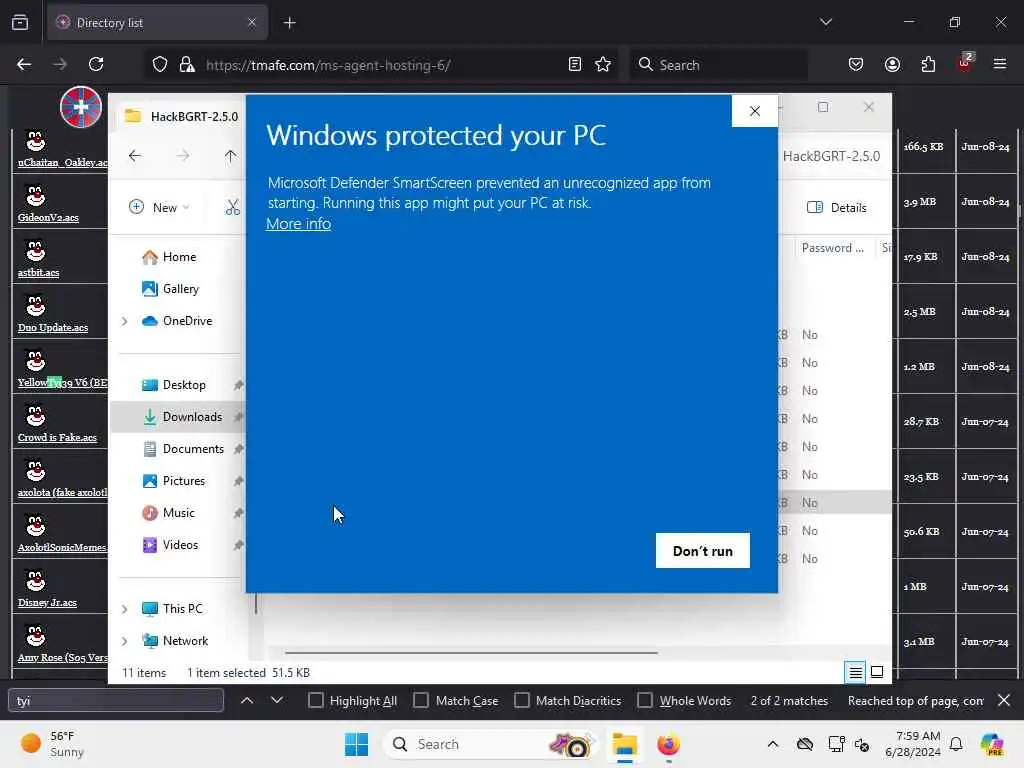1024x768 pixels.
Task: Go to previous find match arrow
Action: tap(247, 700)
